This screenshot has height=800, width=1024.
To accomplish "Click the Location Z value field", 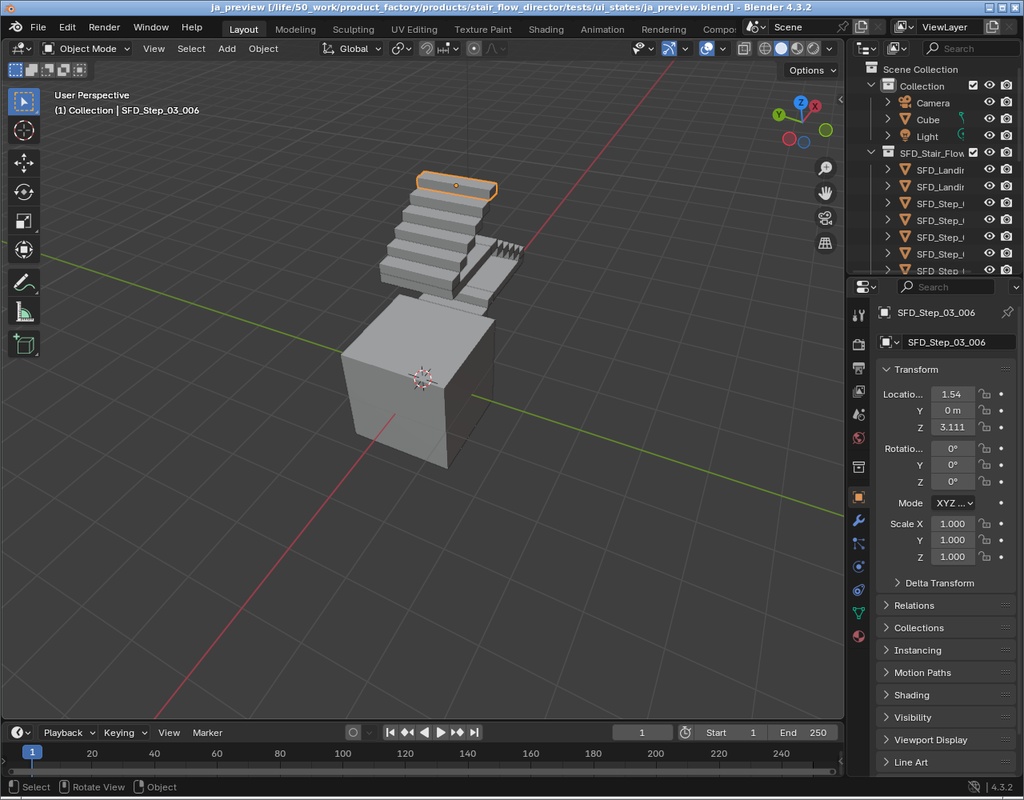I will 952,427.
